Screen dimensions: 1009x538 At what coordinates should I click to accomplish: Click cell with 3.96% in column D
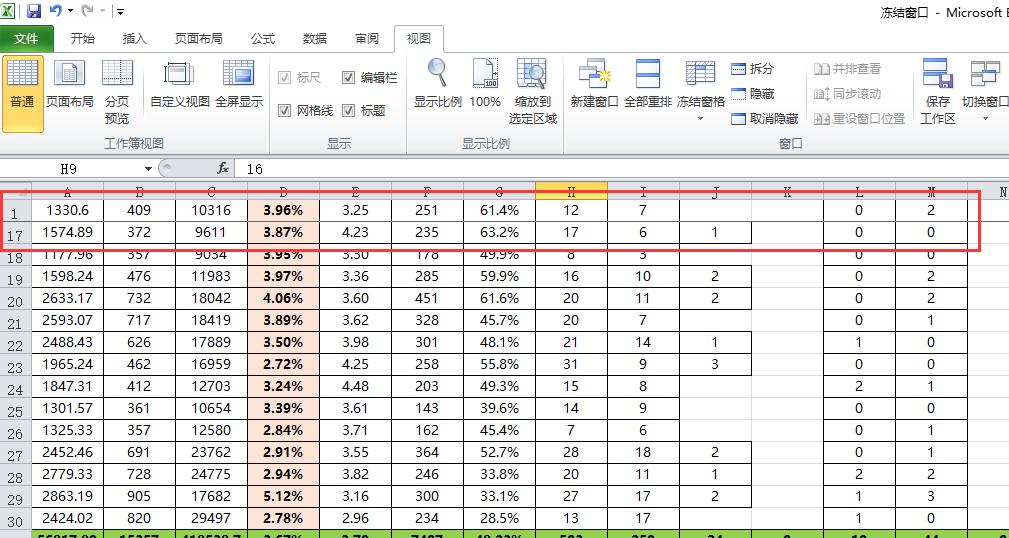pos(283,210)
